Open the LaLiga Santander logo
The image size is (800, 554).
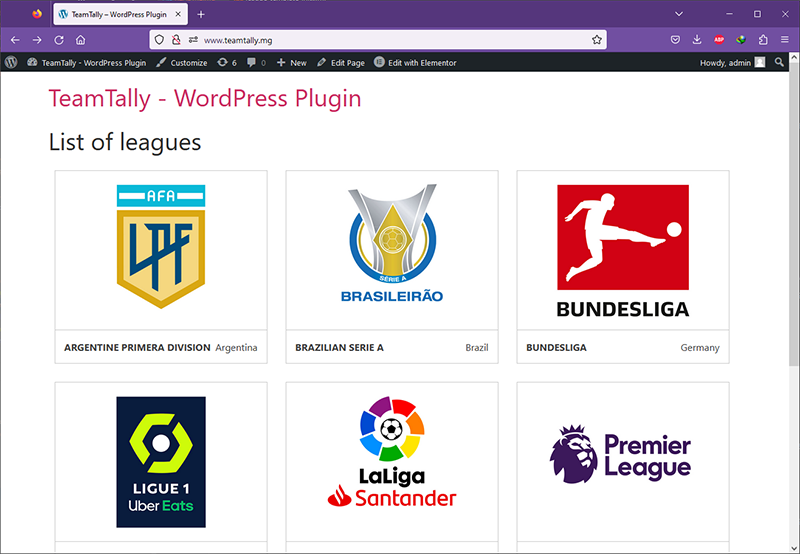click(x=392, y=452)
